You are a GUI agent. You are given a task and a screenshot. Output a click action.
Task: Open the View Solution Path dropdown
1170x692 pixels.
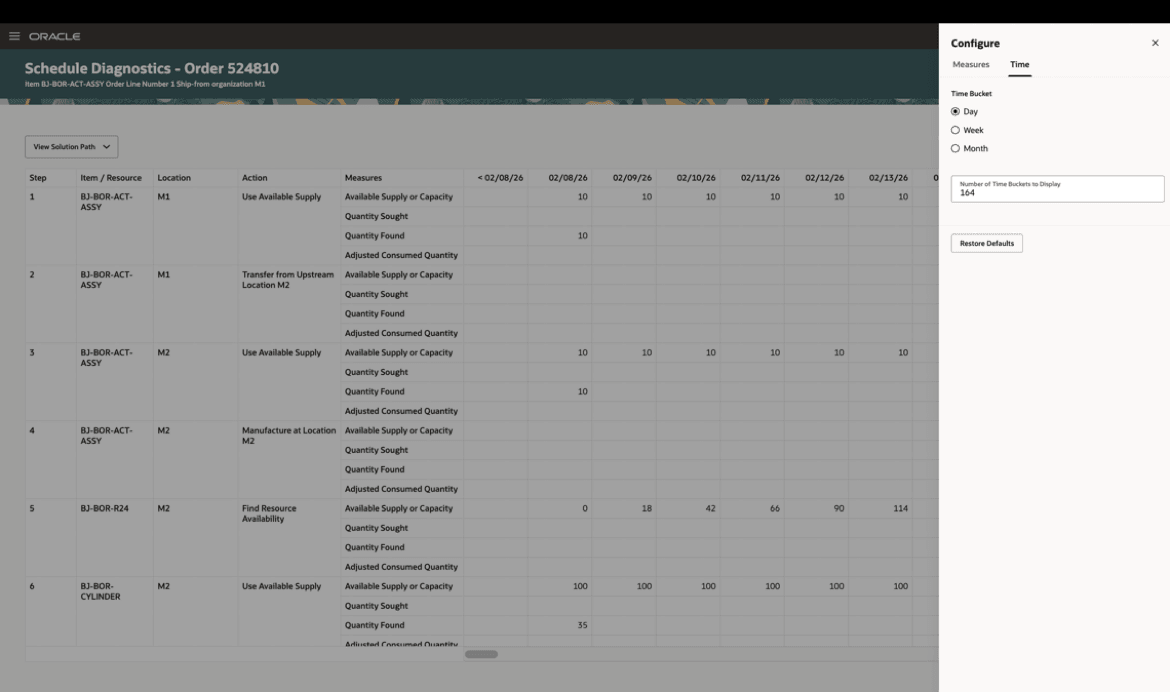[x=70, y=146]
